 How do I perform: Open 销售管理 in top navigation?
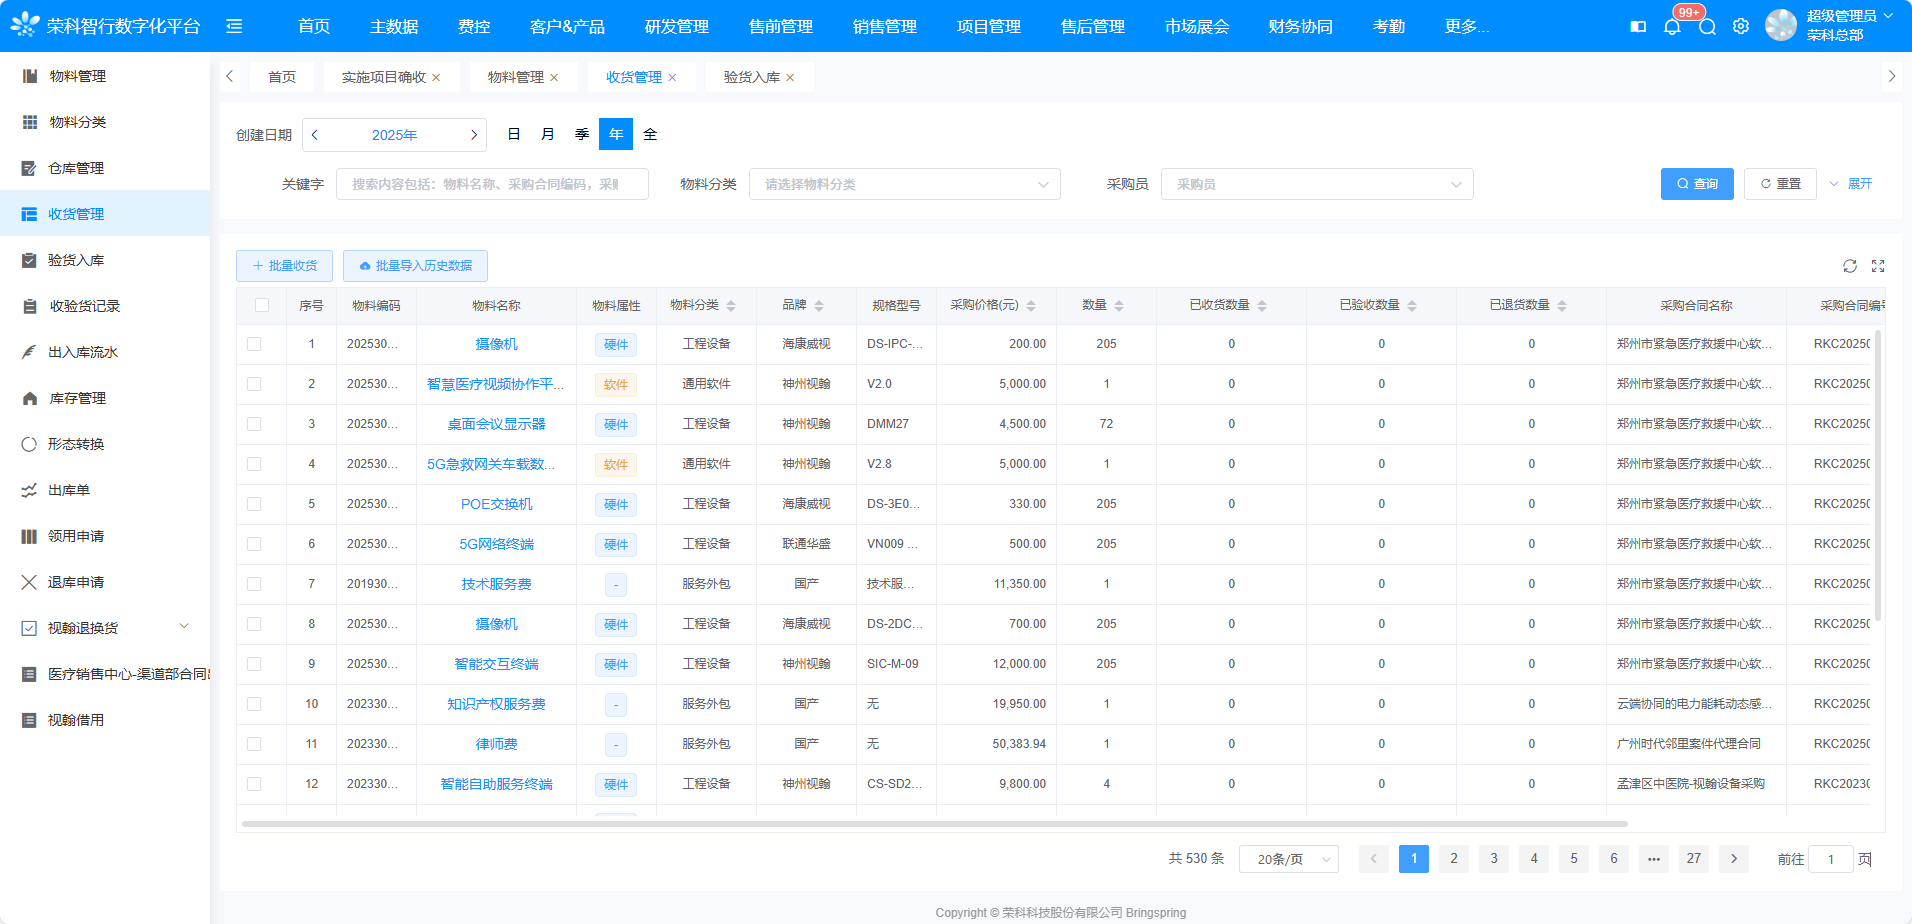pos(884,27)
